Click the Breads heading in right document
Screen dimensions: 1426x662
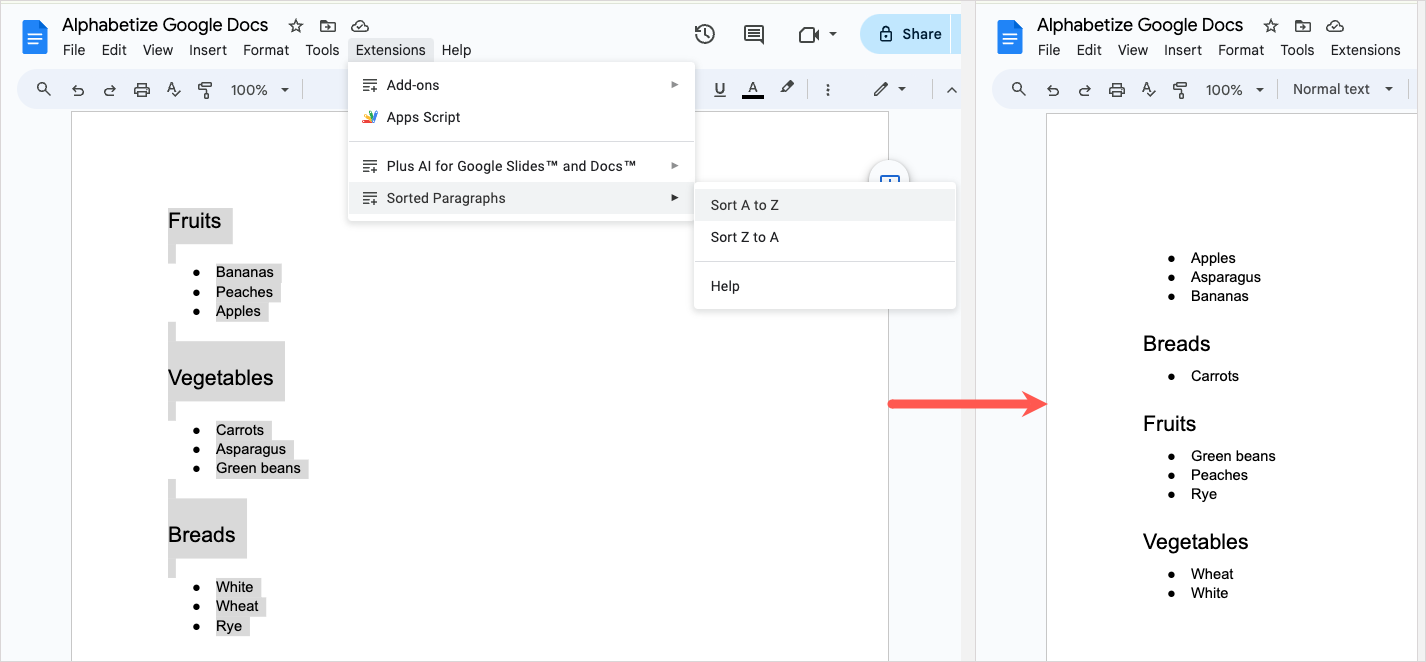[x=1177, y=344]
